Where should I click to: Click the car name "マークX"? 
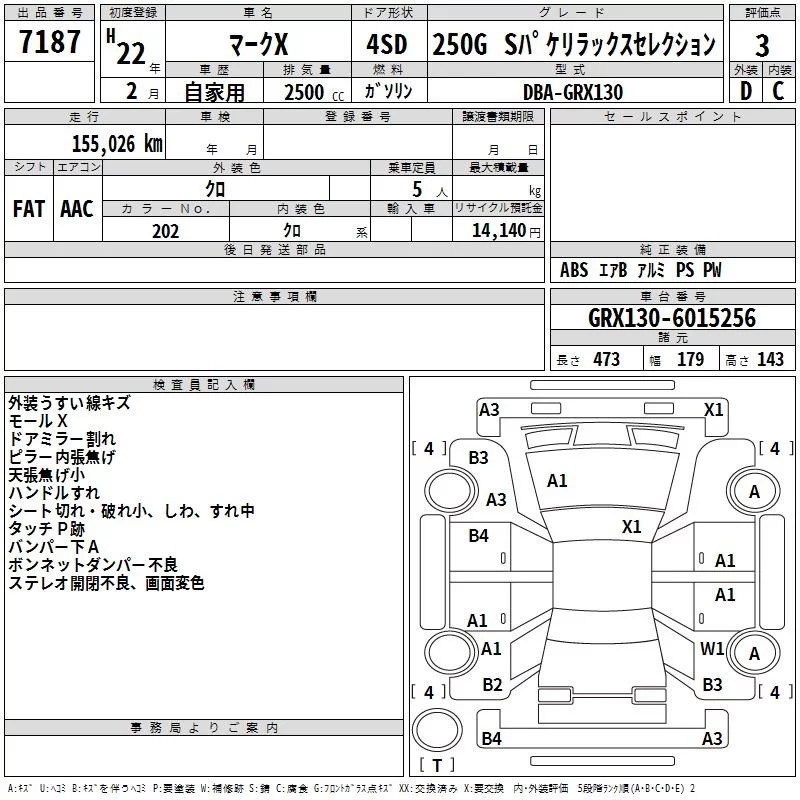258,44
